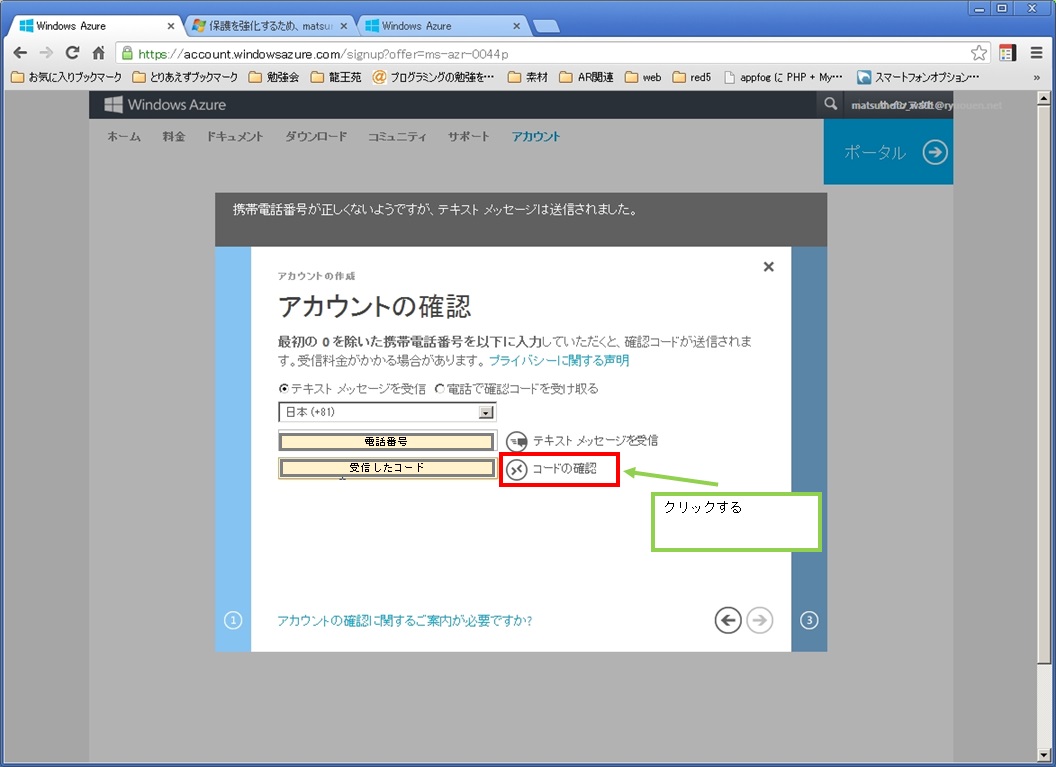Jump to step 3 circle indicator
This screenshot has width=1056, height=767.
coord(809,620)
